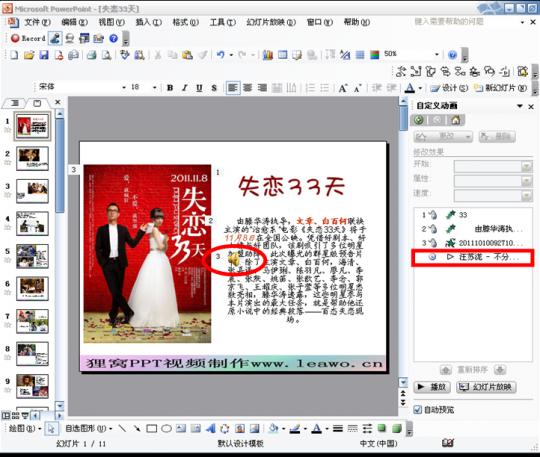Open the 文件 menu
The height and width of the screenshot is (457, 540).
tap(37, 22)
